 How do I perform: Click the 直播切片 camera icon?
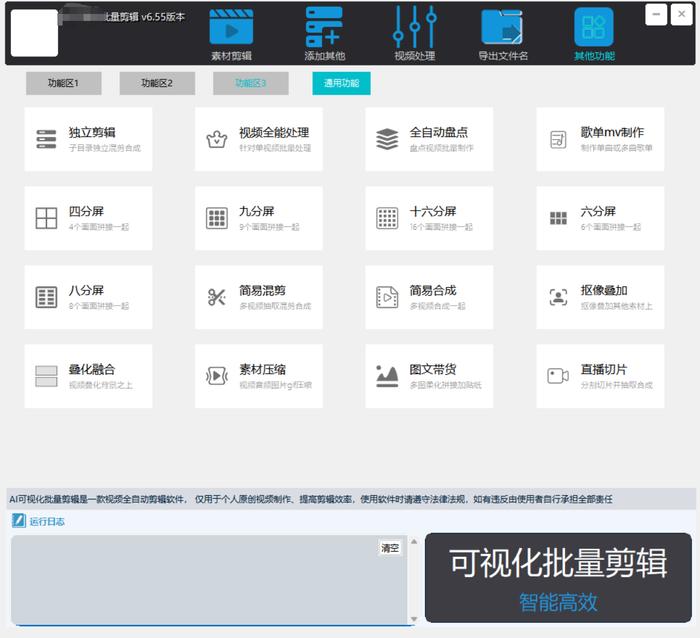(x=558, y=376)
